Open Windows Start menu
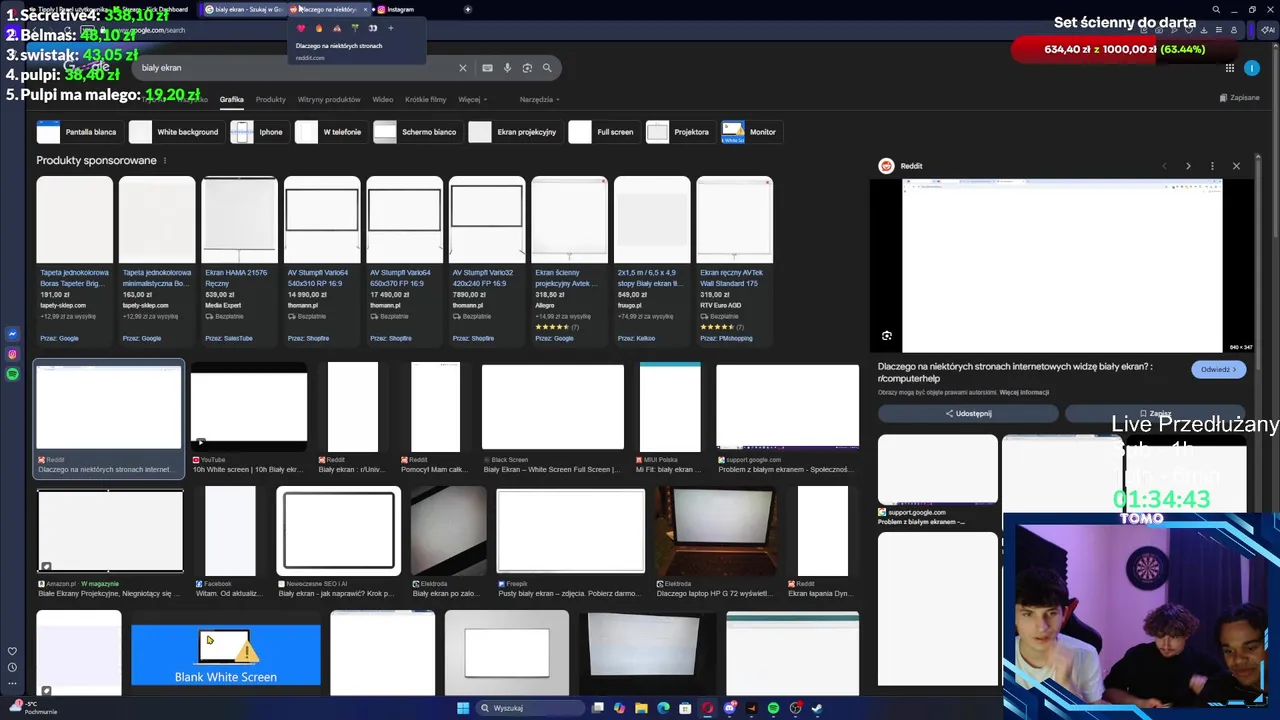Screen dimensions: 1280x720 [x=463, y=708]
